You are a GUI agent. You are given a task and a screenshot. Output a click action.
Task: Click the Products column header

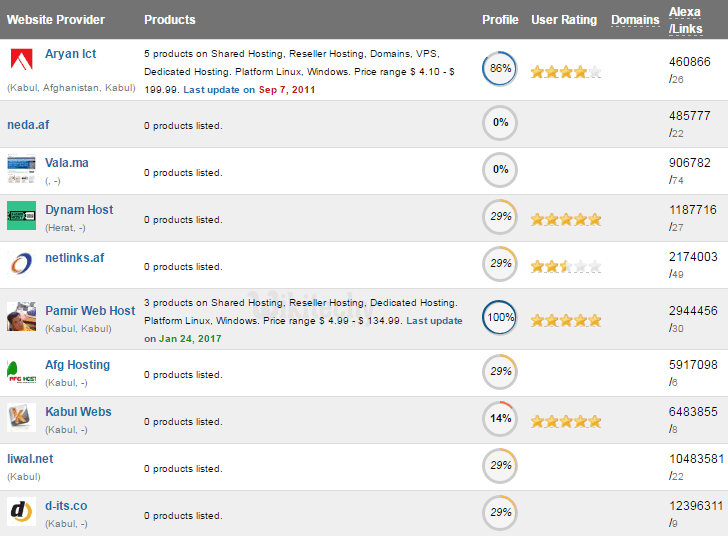[x=169, y=20]
